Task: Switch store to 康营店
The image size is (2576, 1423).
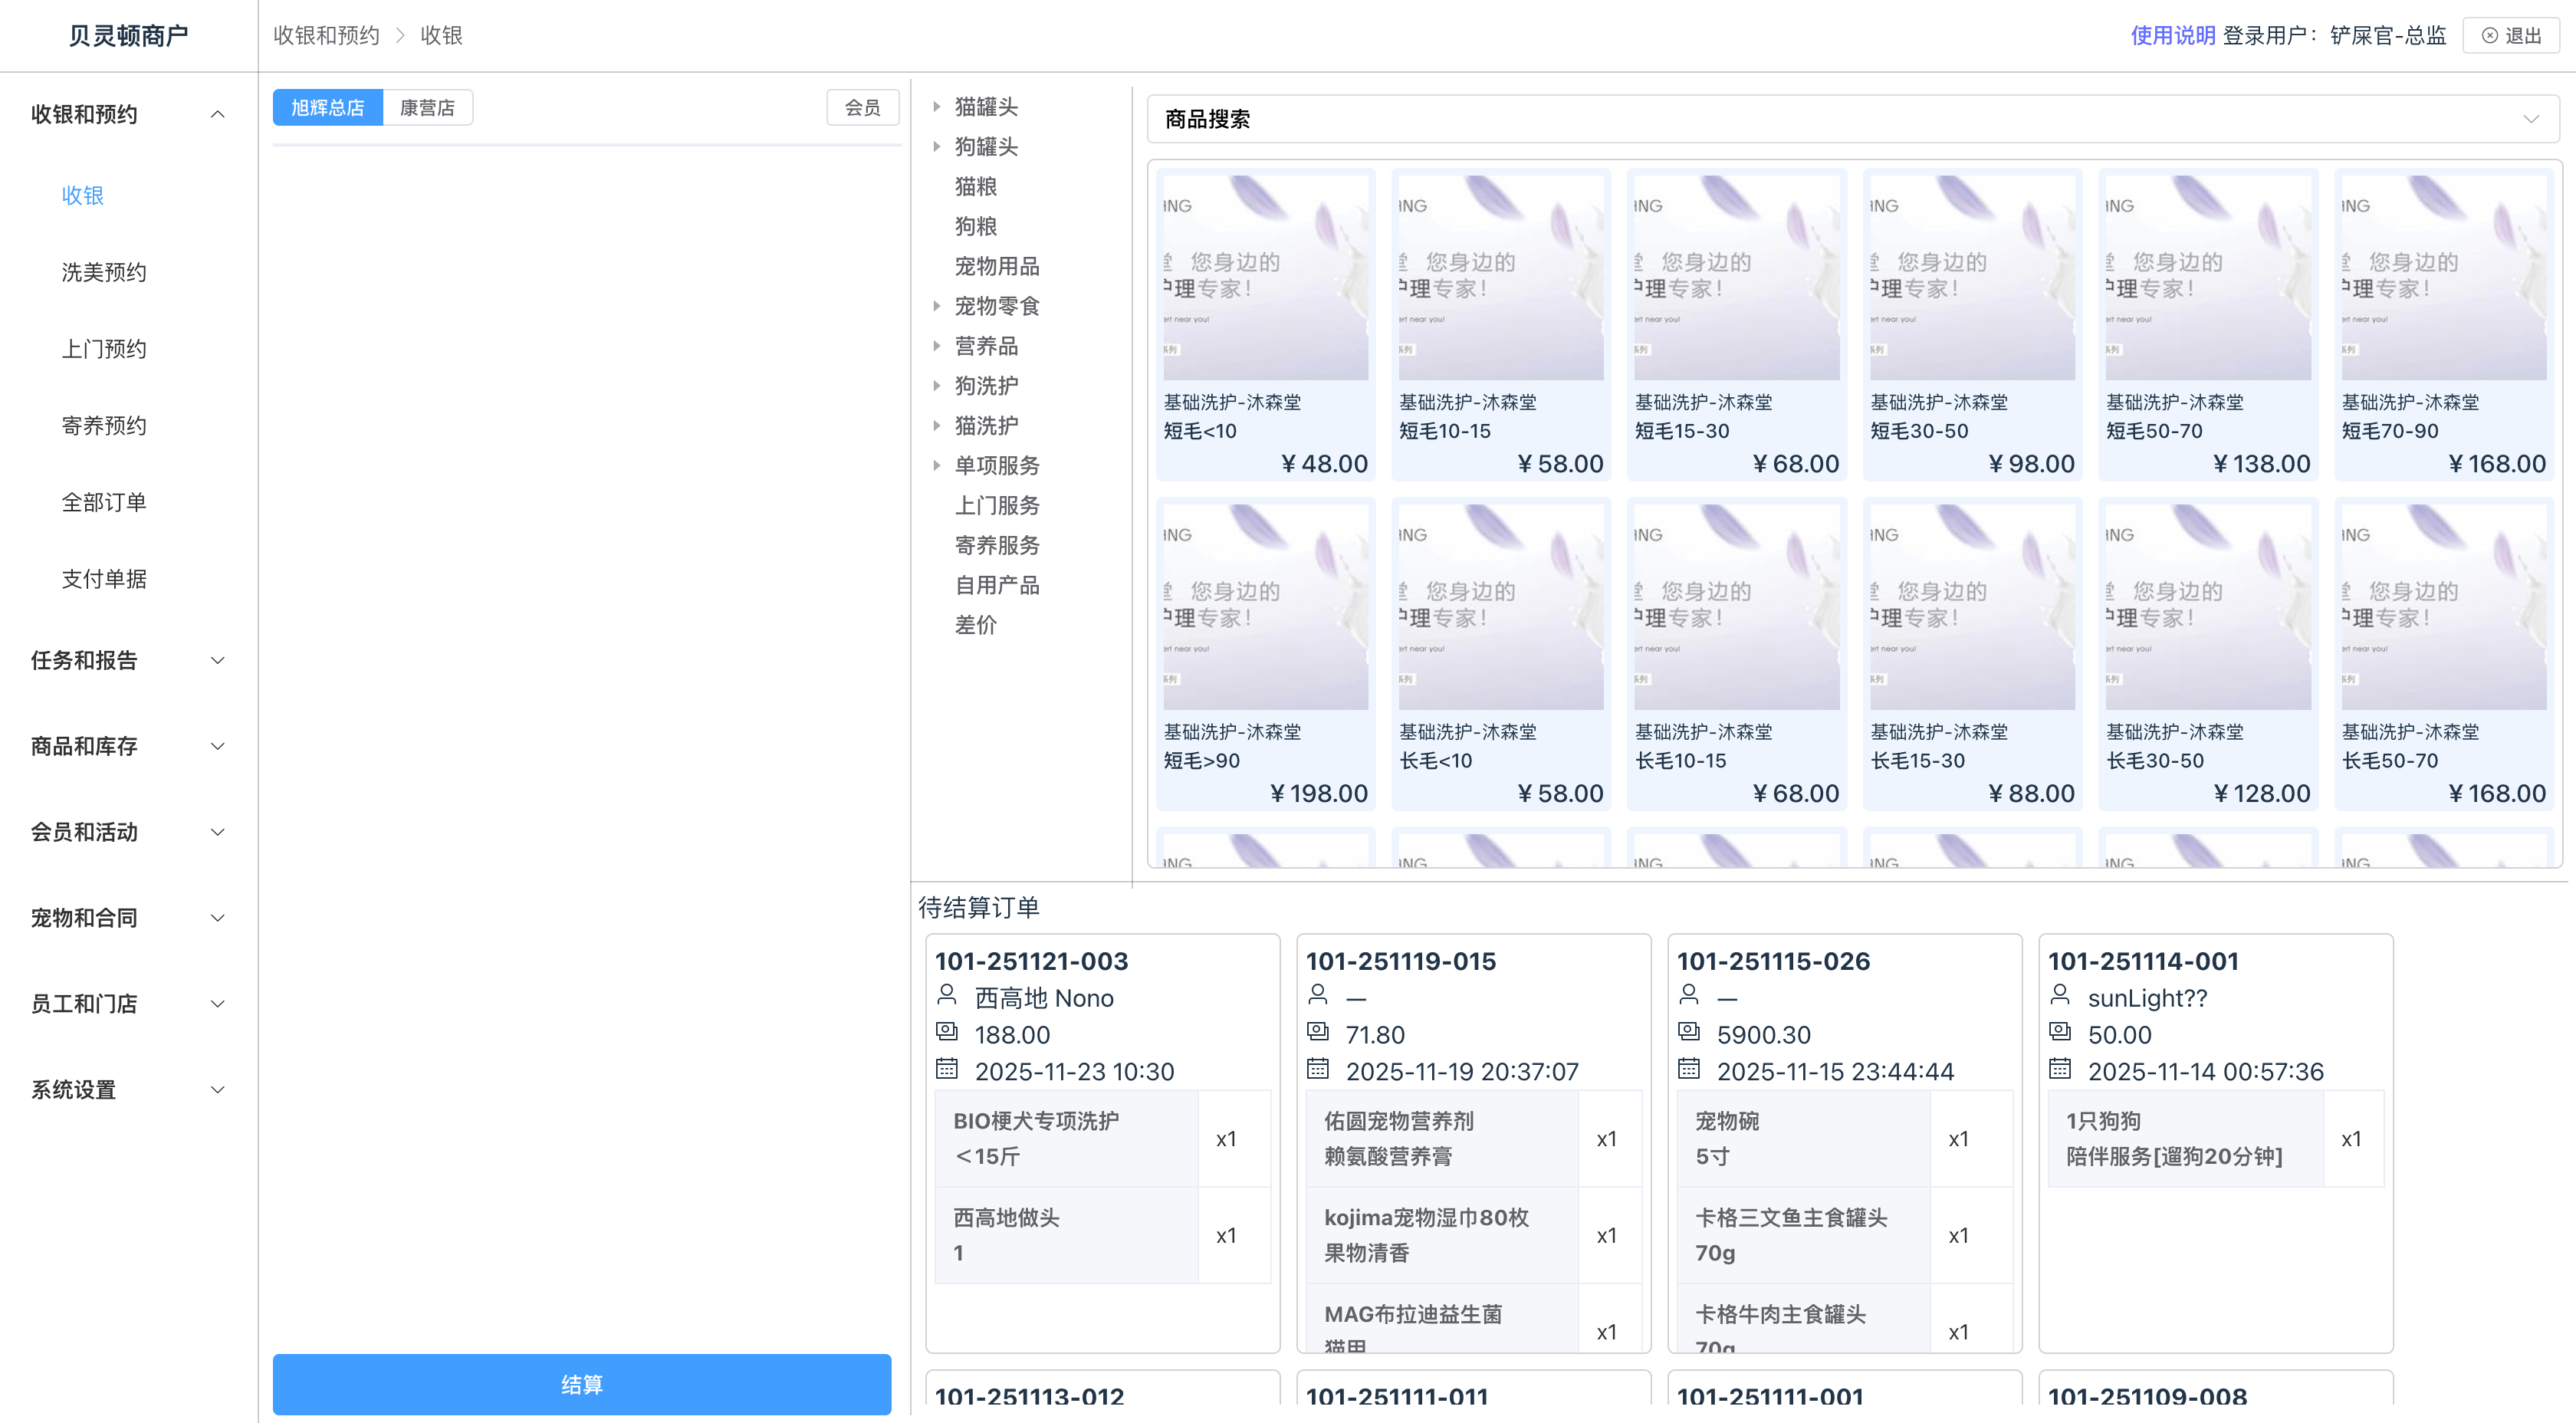Action: point(427,108)
